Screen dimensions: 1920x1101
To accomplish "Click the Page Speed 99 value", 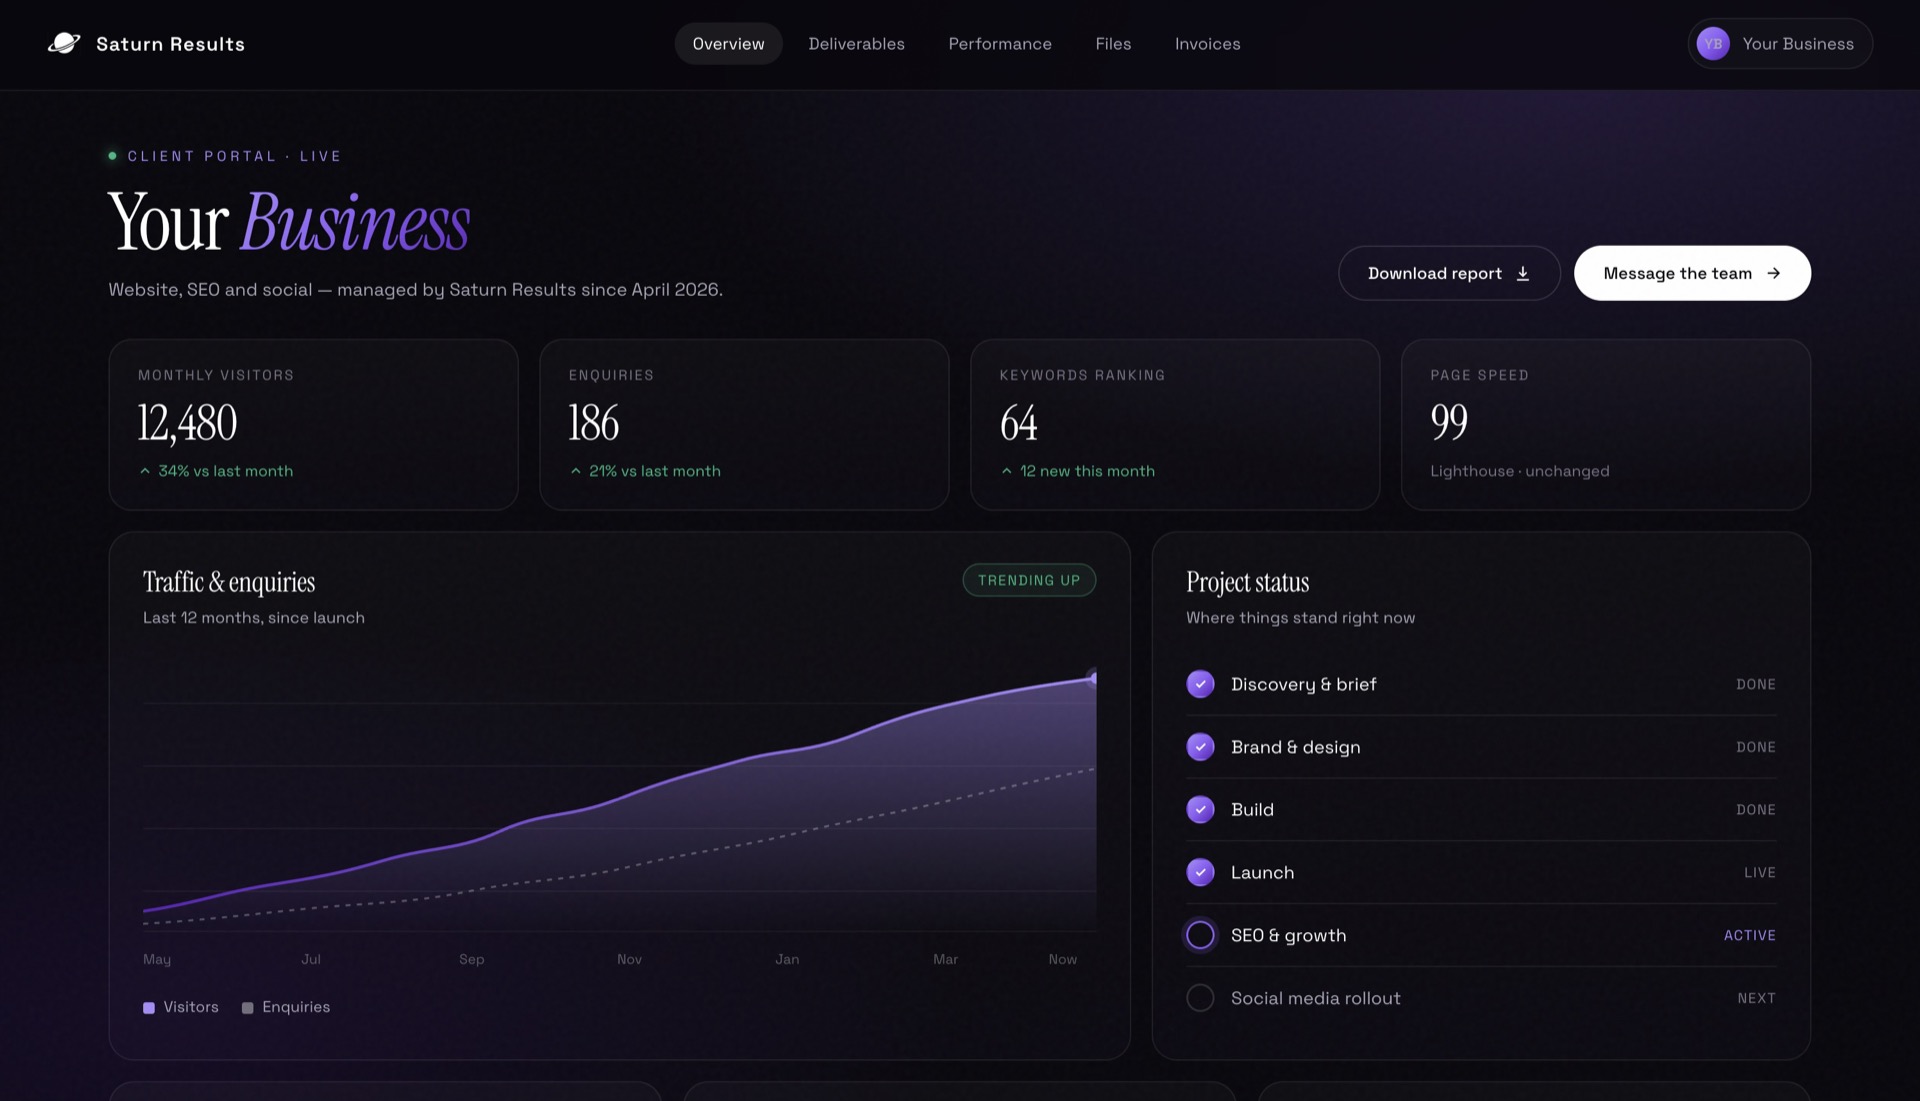I will (x=1449, y=422).
